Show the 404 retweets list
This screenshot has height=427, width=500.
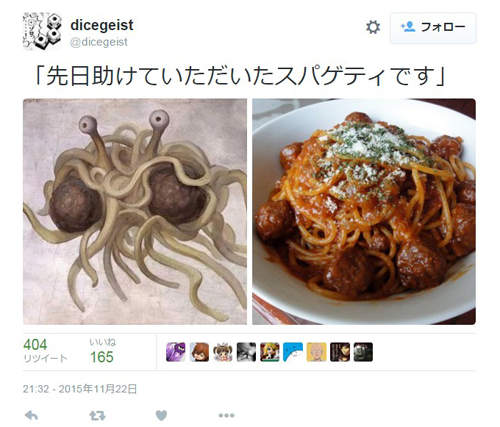(45, 350)
